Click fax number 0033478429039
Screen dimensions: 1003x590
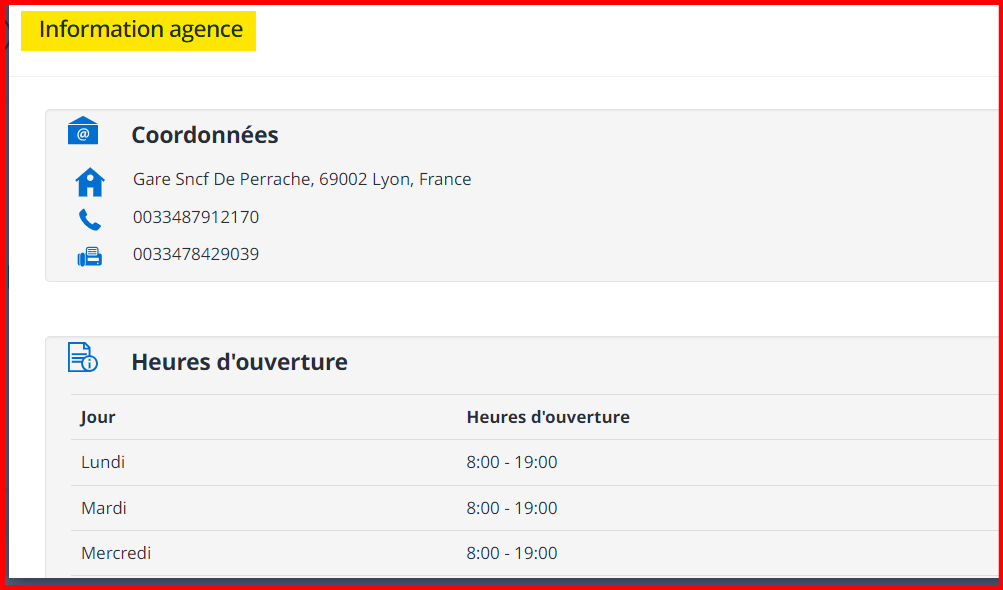tap(196, 254)
